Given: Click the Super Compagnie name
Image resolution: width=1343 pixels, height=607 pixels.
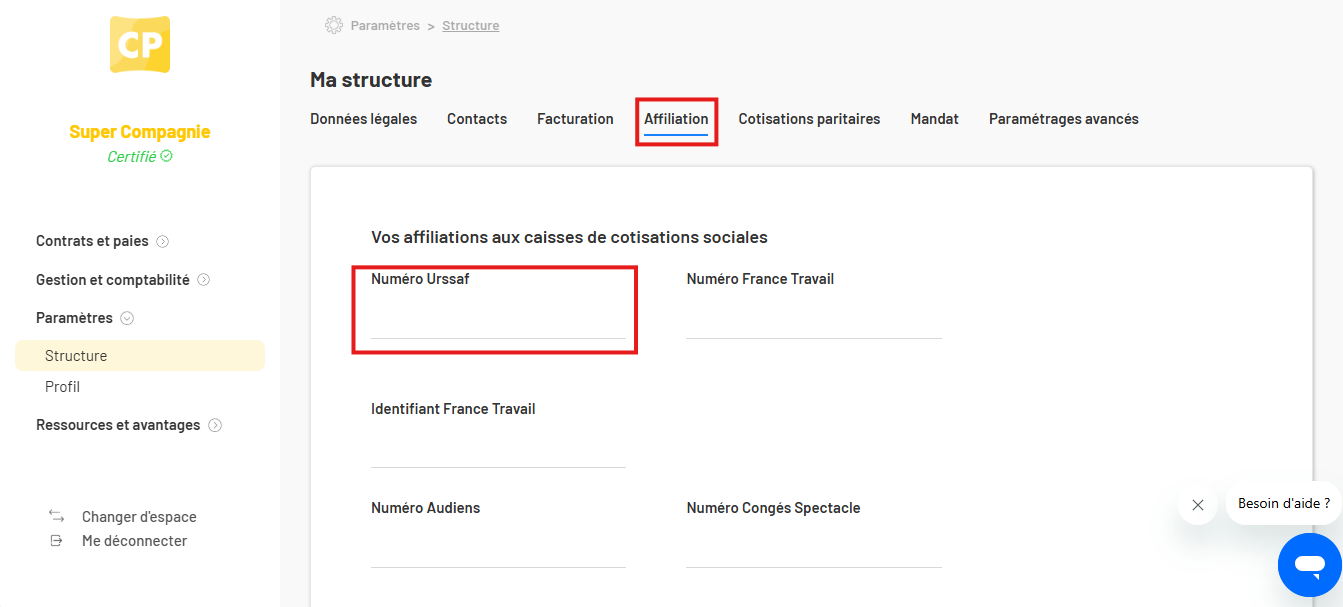Looking at the screenshot, I should pyautogui.click(x=140, y=132).
